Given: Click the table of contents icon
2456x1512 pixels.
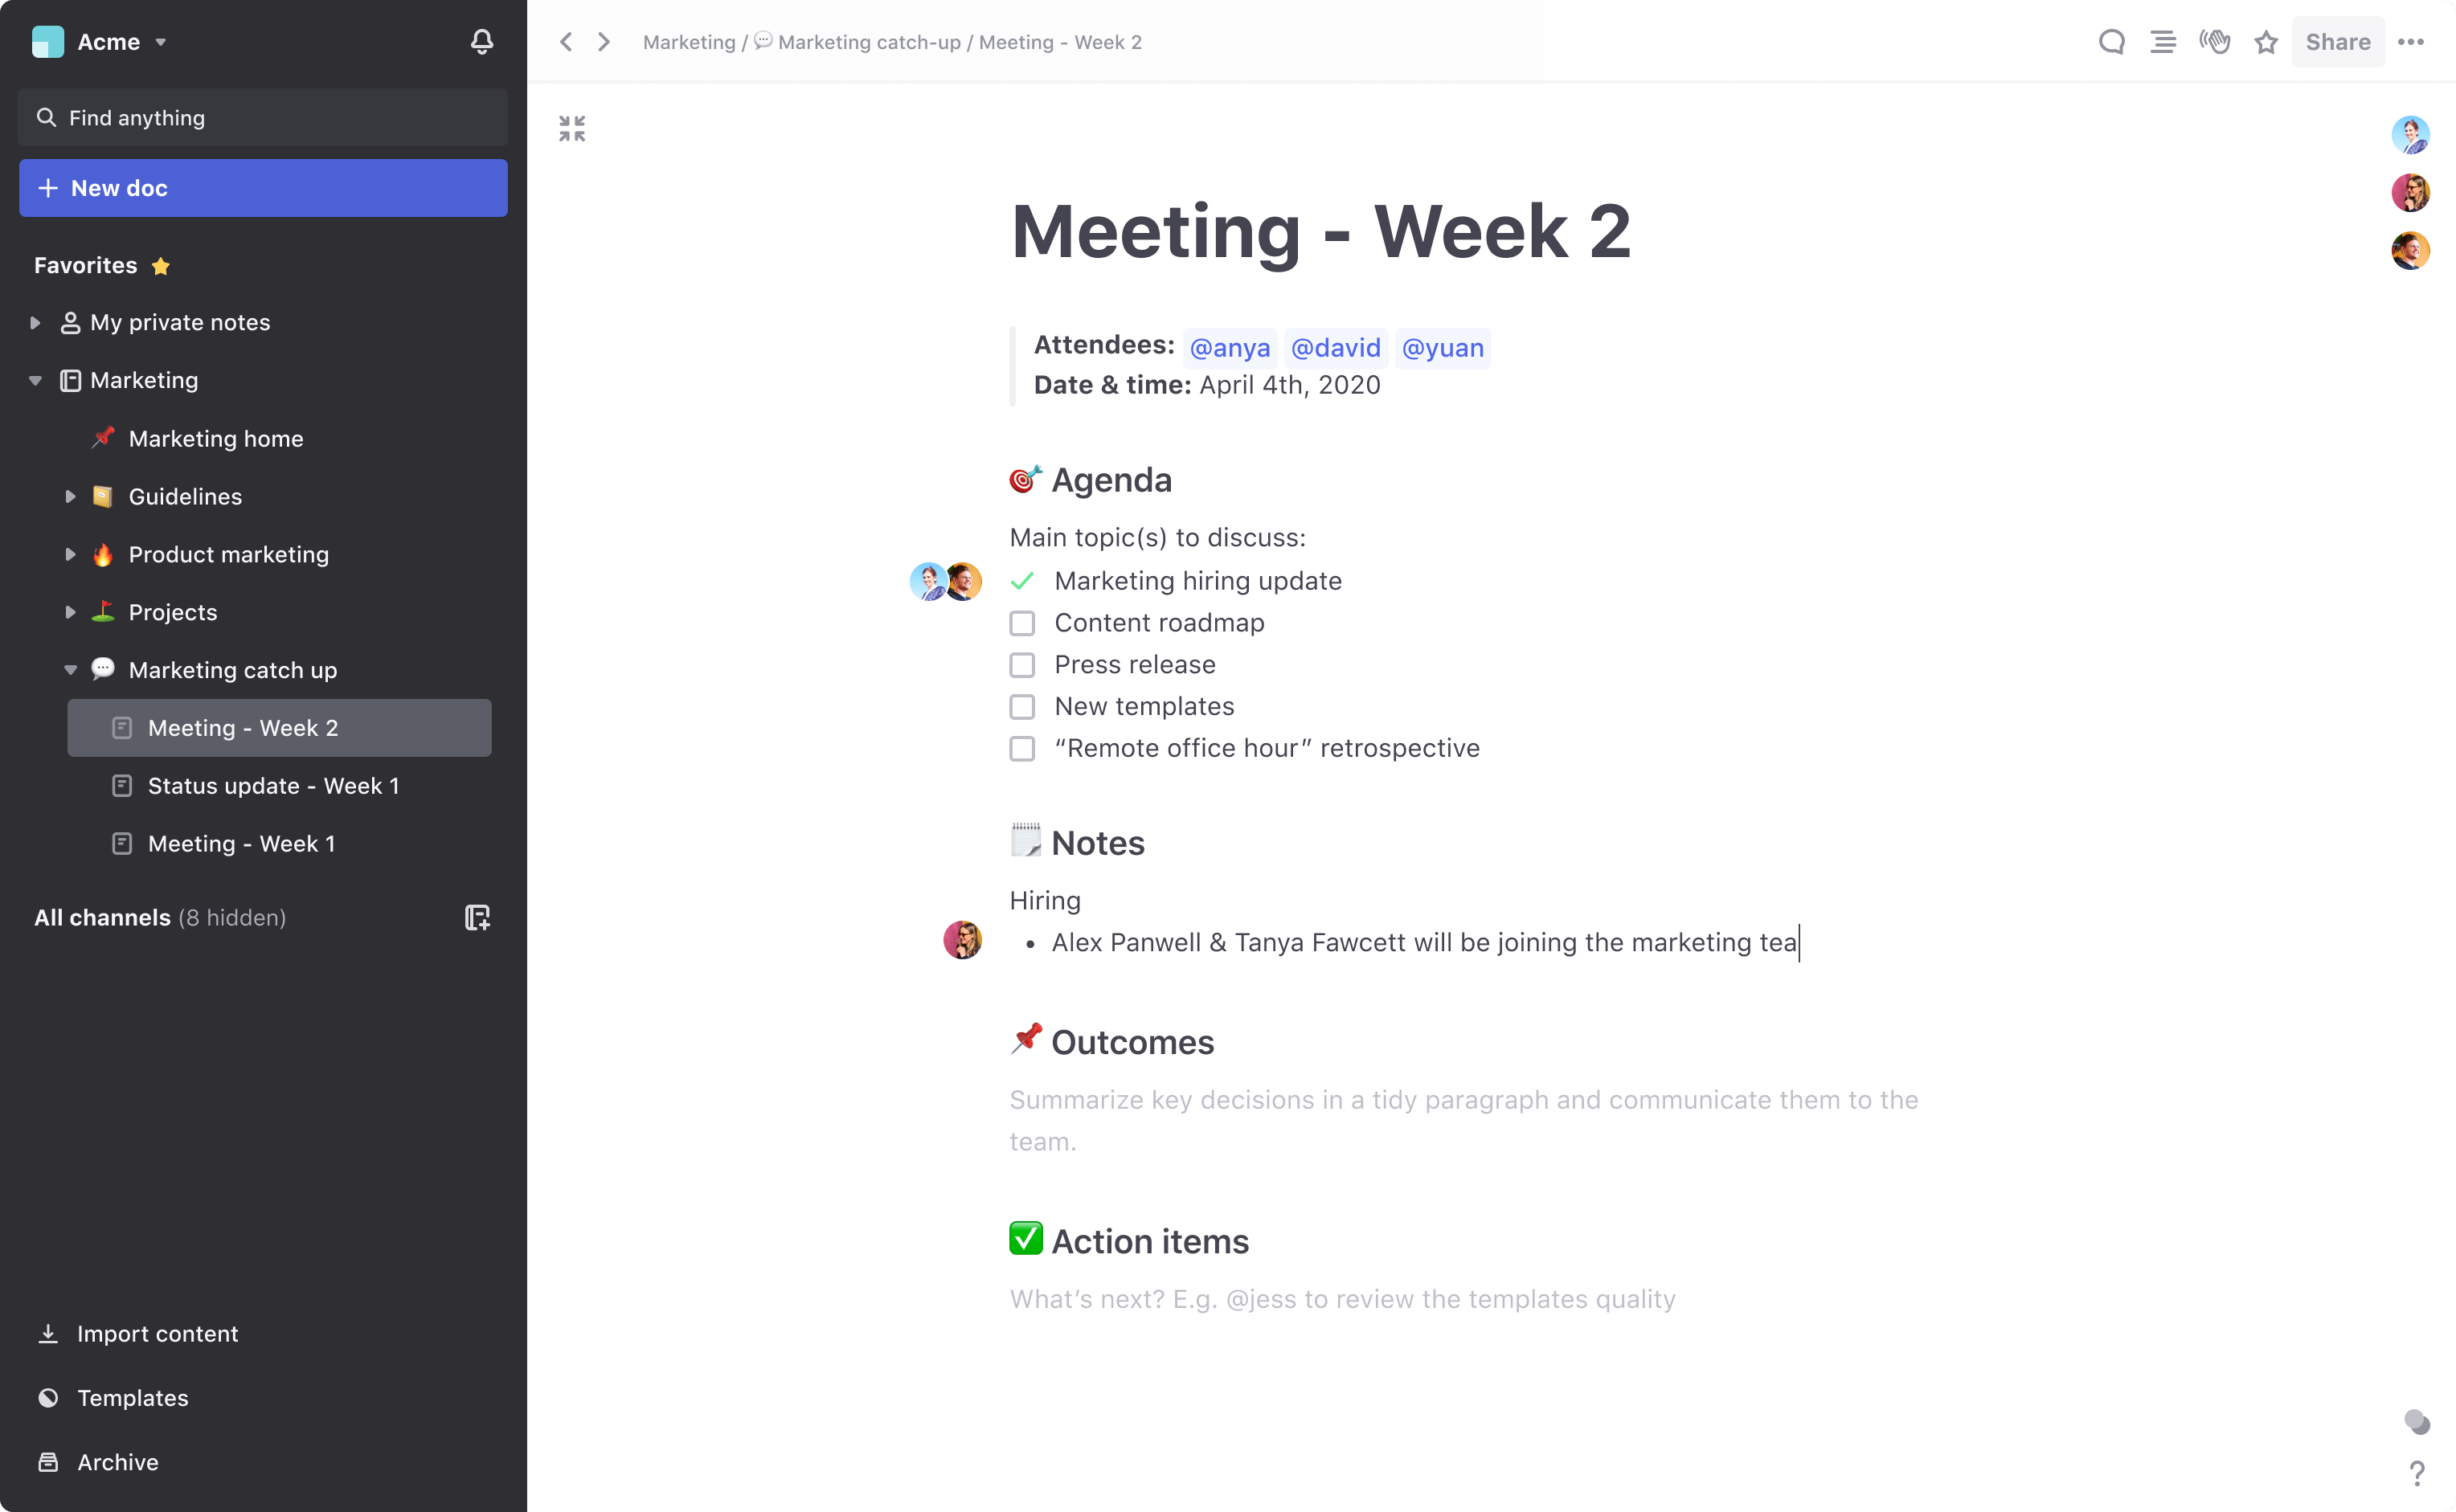Looking at the screenshot, I should click(2159, 40).
